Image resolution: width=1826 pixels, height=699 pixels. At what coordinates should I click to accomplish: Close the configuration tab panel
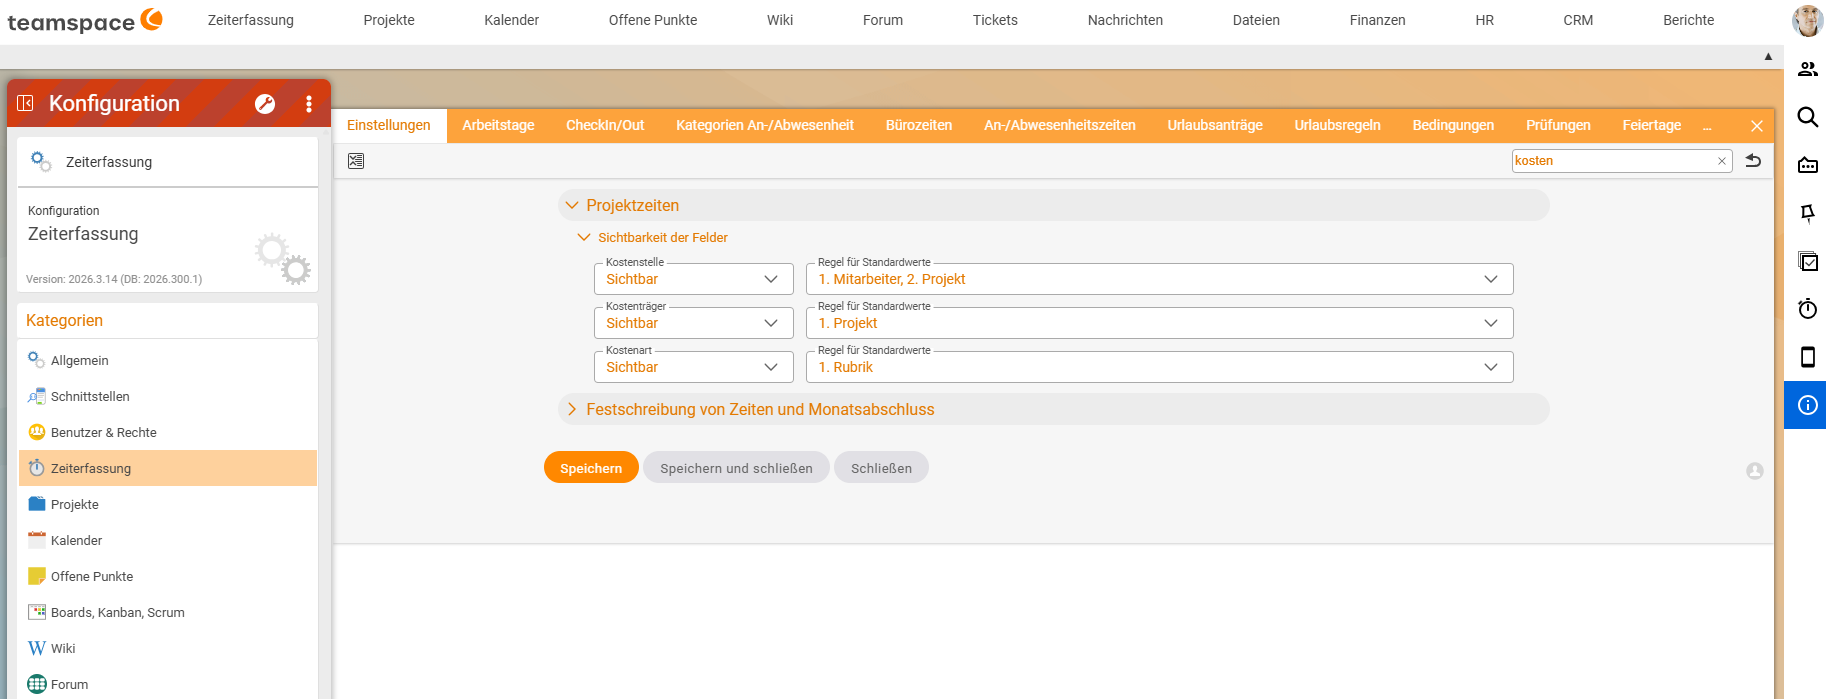1757,126
